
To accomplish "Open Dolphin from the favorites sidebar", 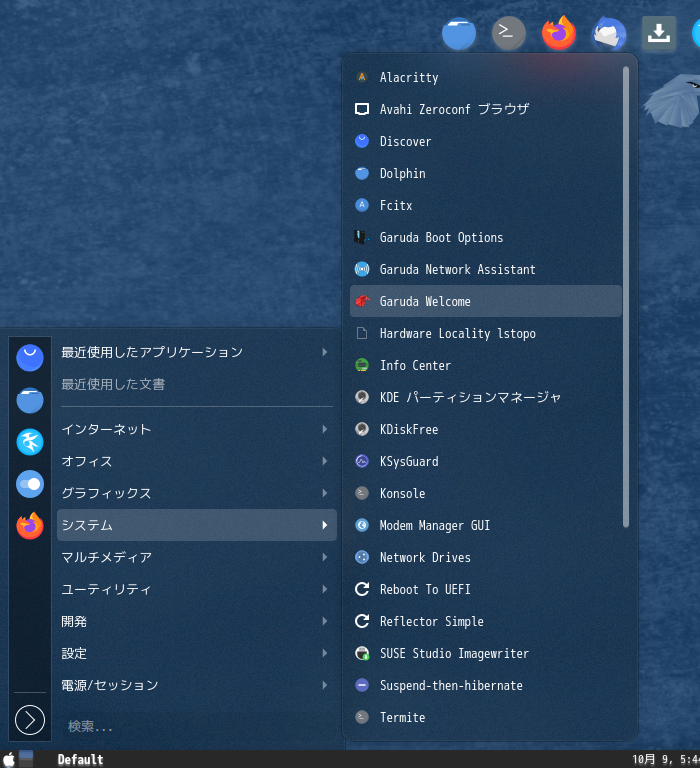I will click(30, 400).
